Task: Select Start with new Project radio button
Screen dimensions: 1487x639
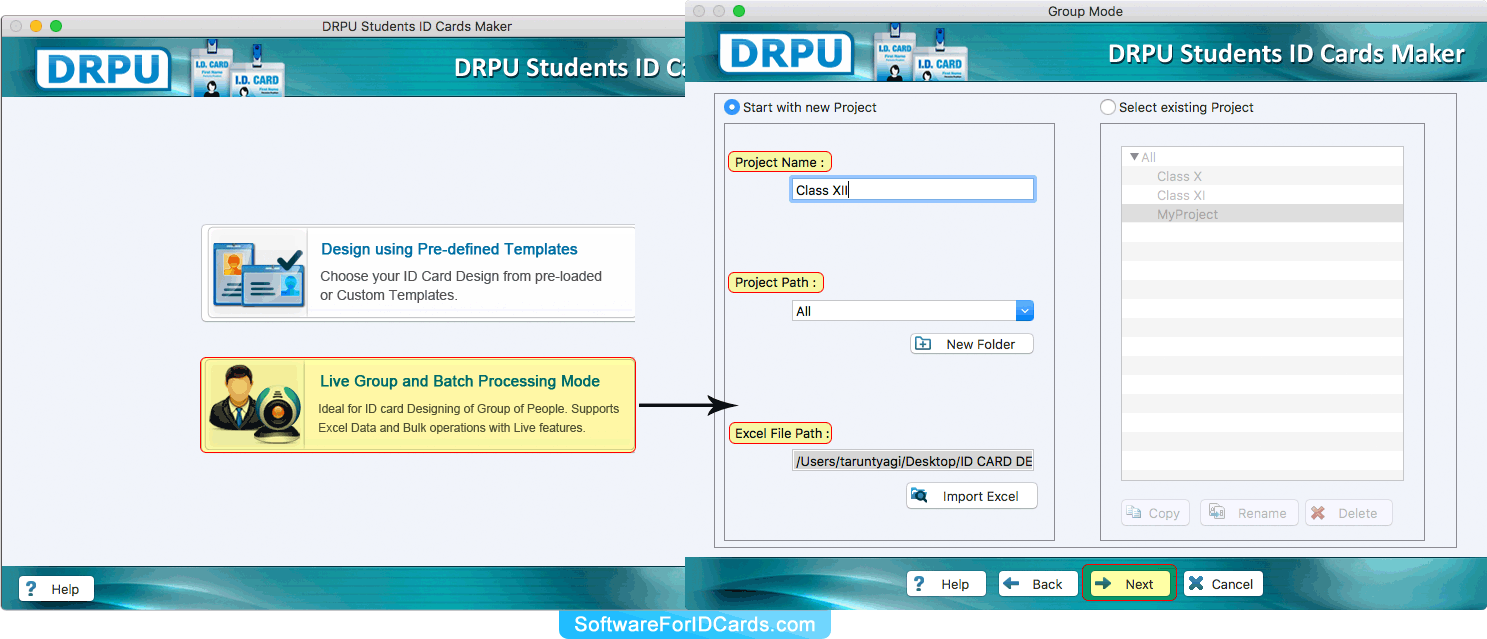Action: [732, 107]
